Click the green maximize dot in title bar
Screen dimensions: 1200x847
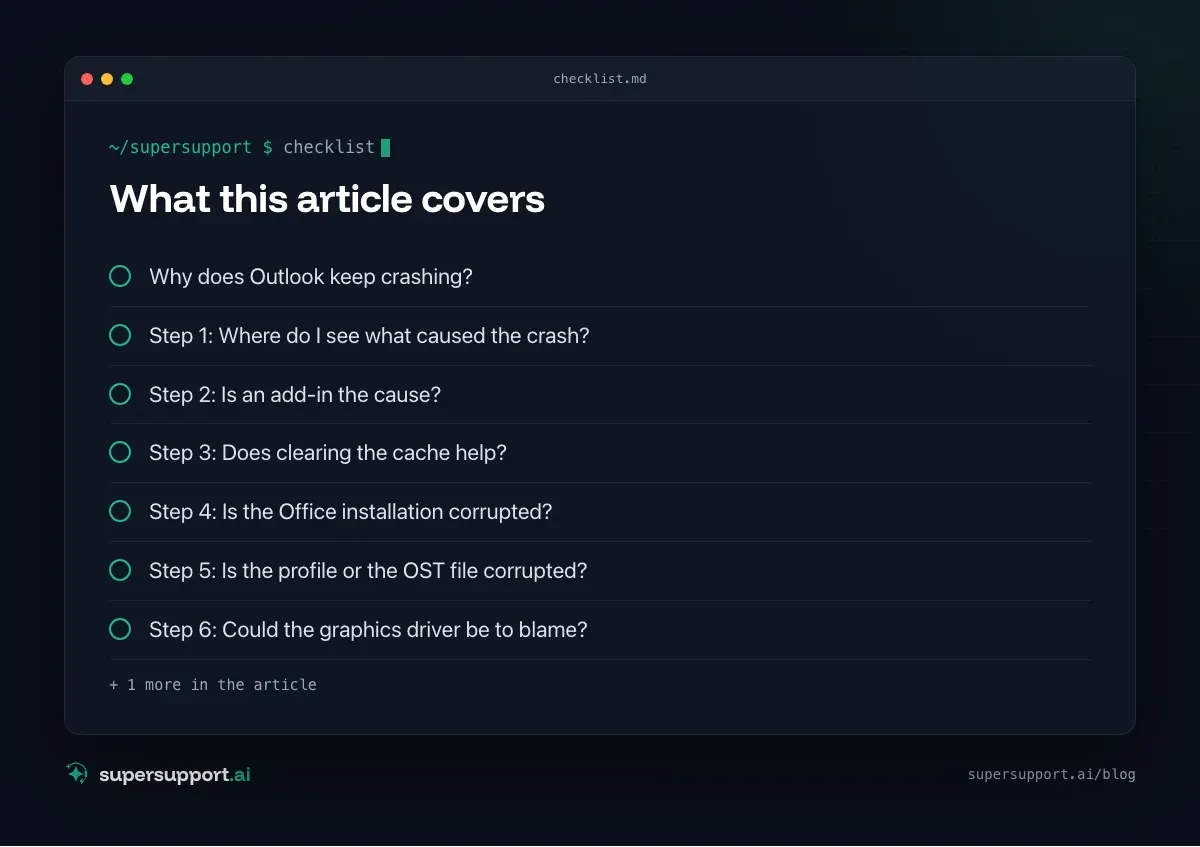[x=127, y=79]
